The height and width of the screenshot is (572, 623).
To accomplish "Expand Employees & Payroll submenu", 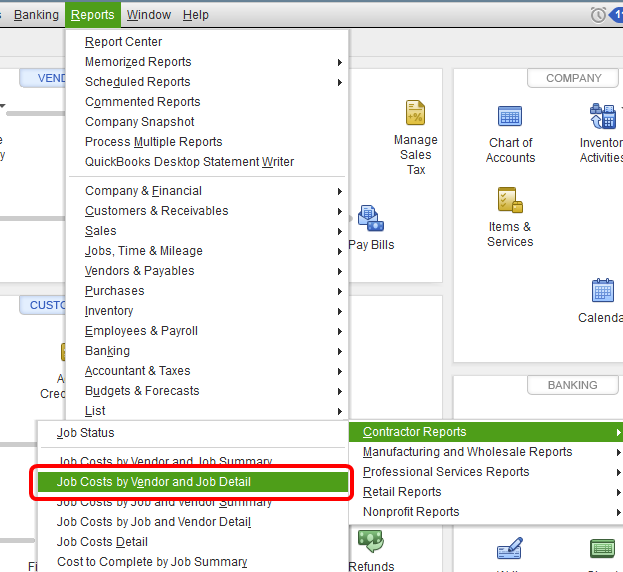I will (207, 331).
